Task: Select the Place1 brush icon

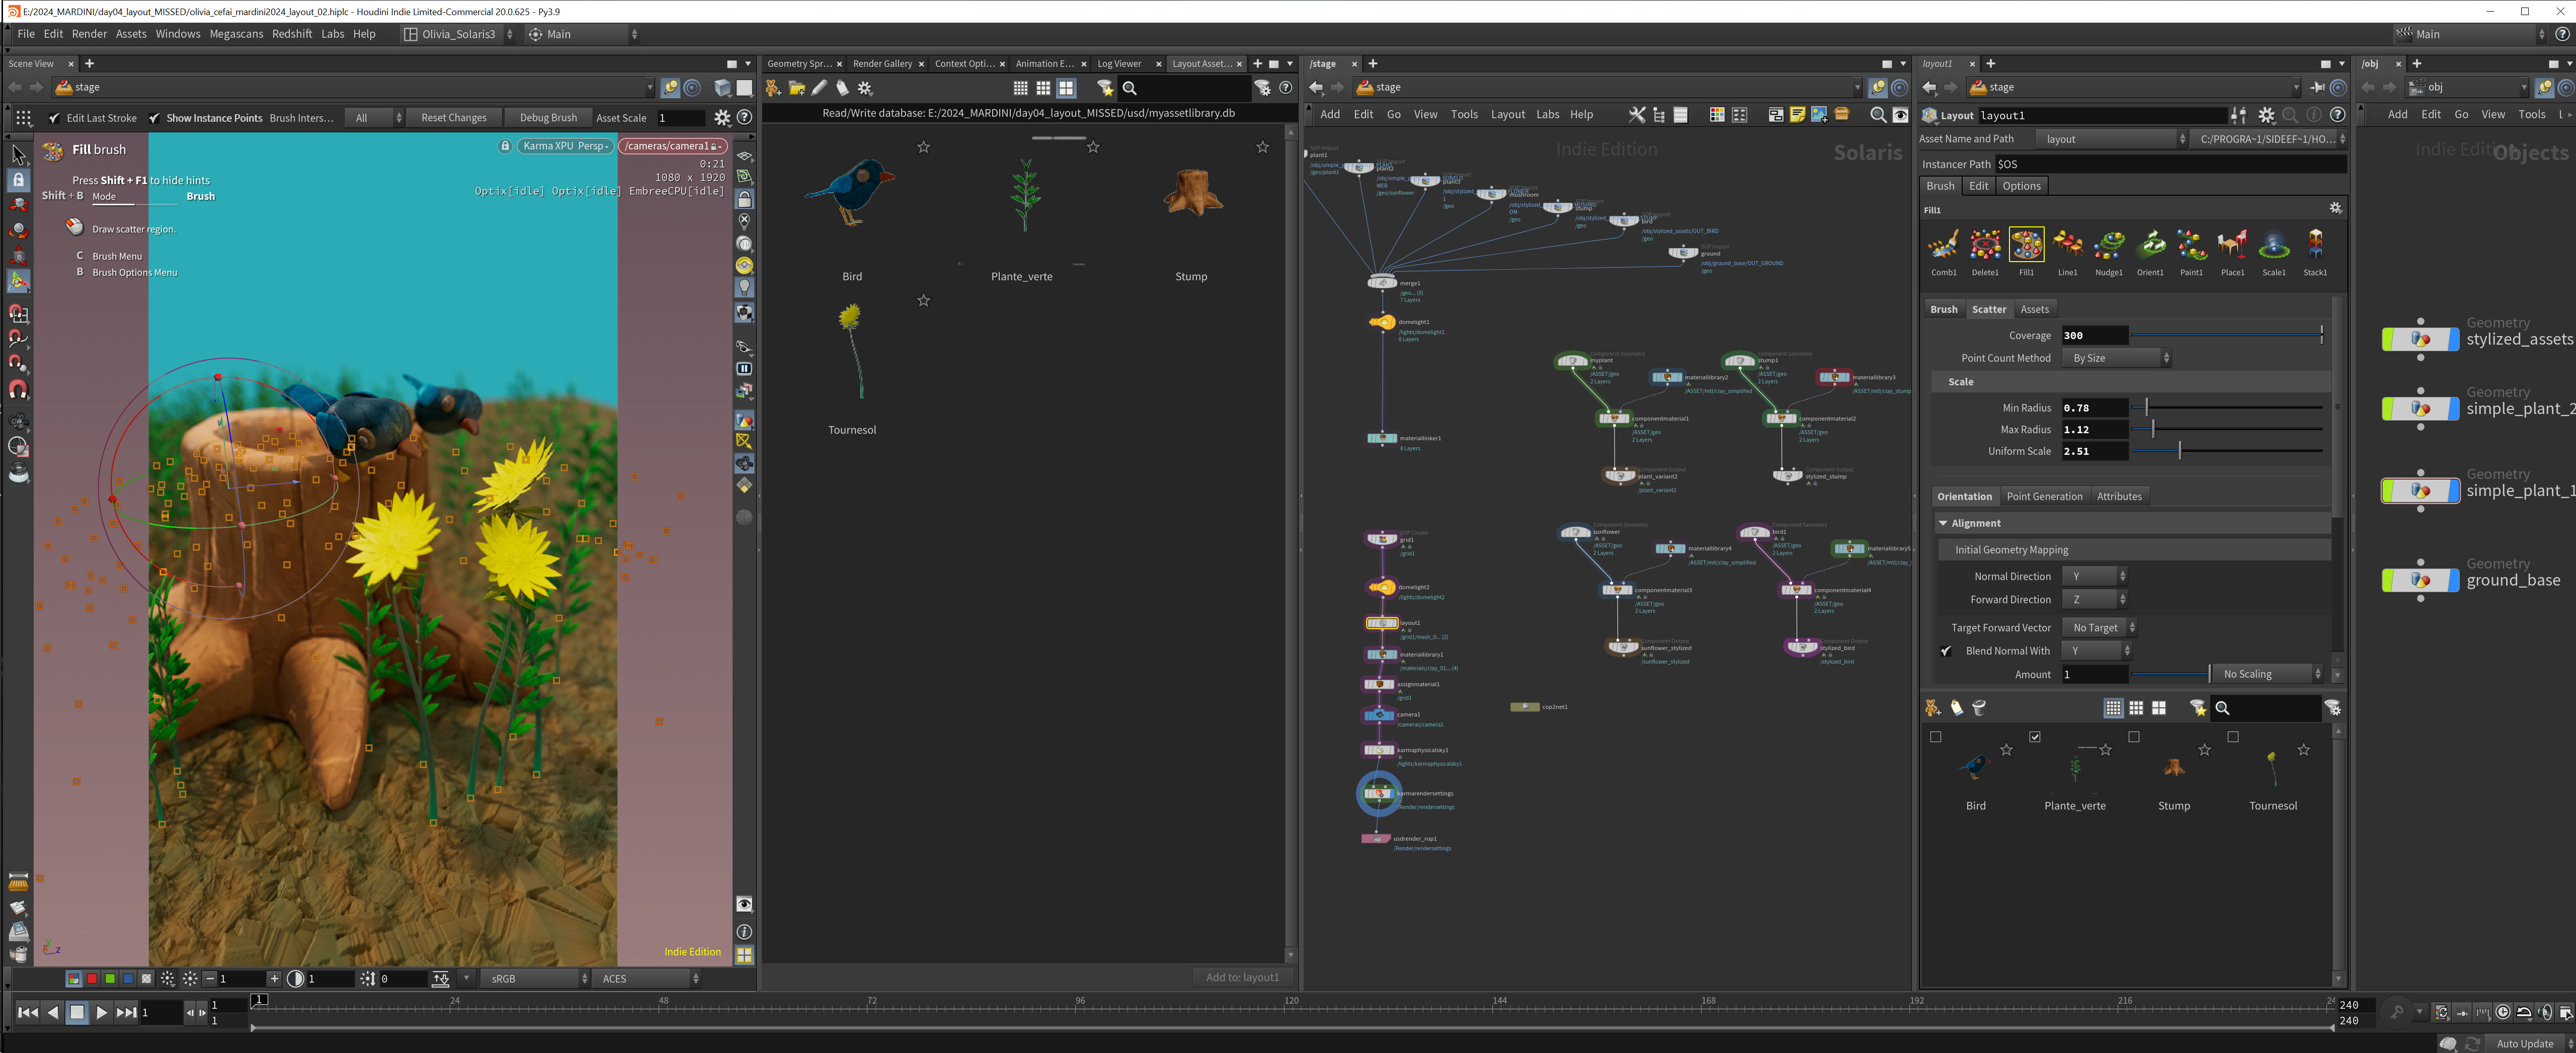Action: tap(2232, 245)
